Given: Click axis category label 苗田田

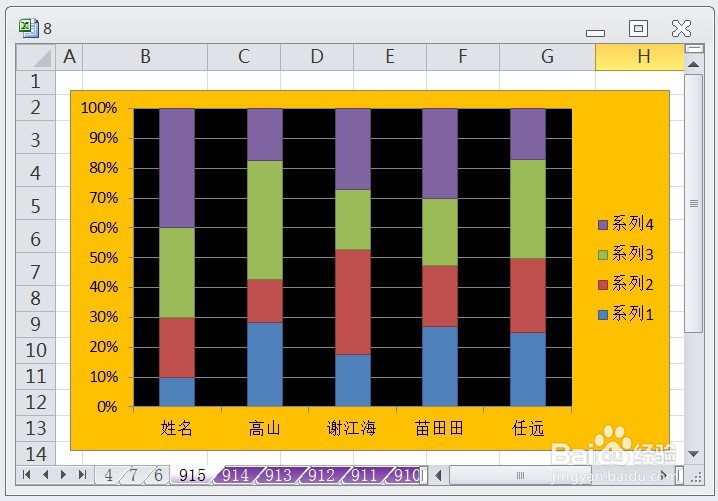Looking at the screenshot, I should (439, 428).
